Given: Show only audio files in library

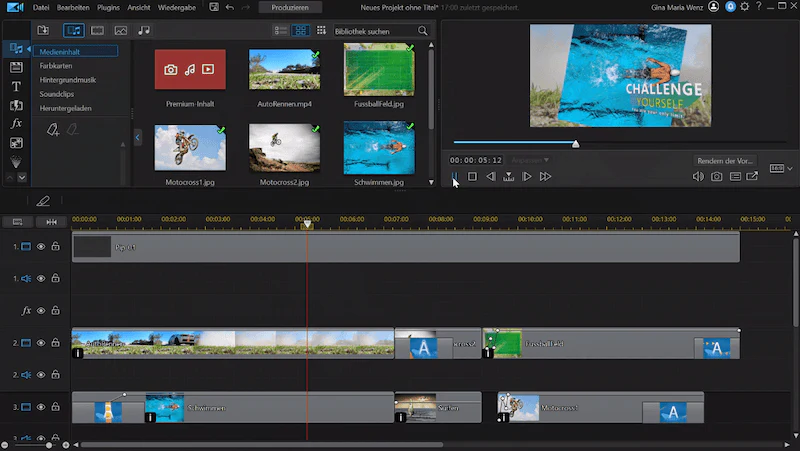Looking at the screenshot, I should pyautogui.click(x=144, y=31).
